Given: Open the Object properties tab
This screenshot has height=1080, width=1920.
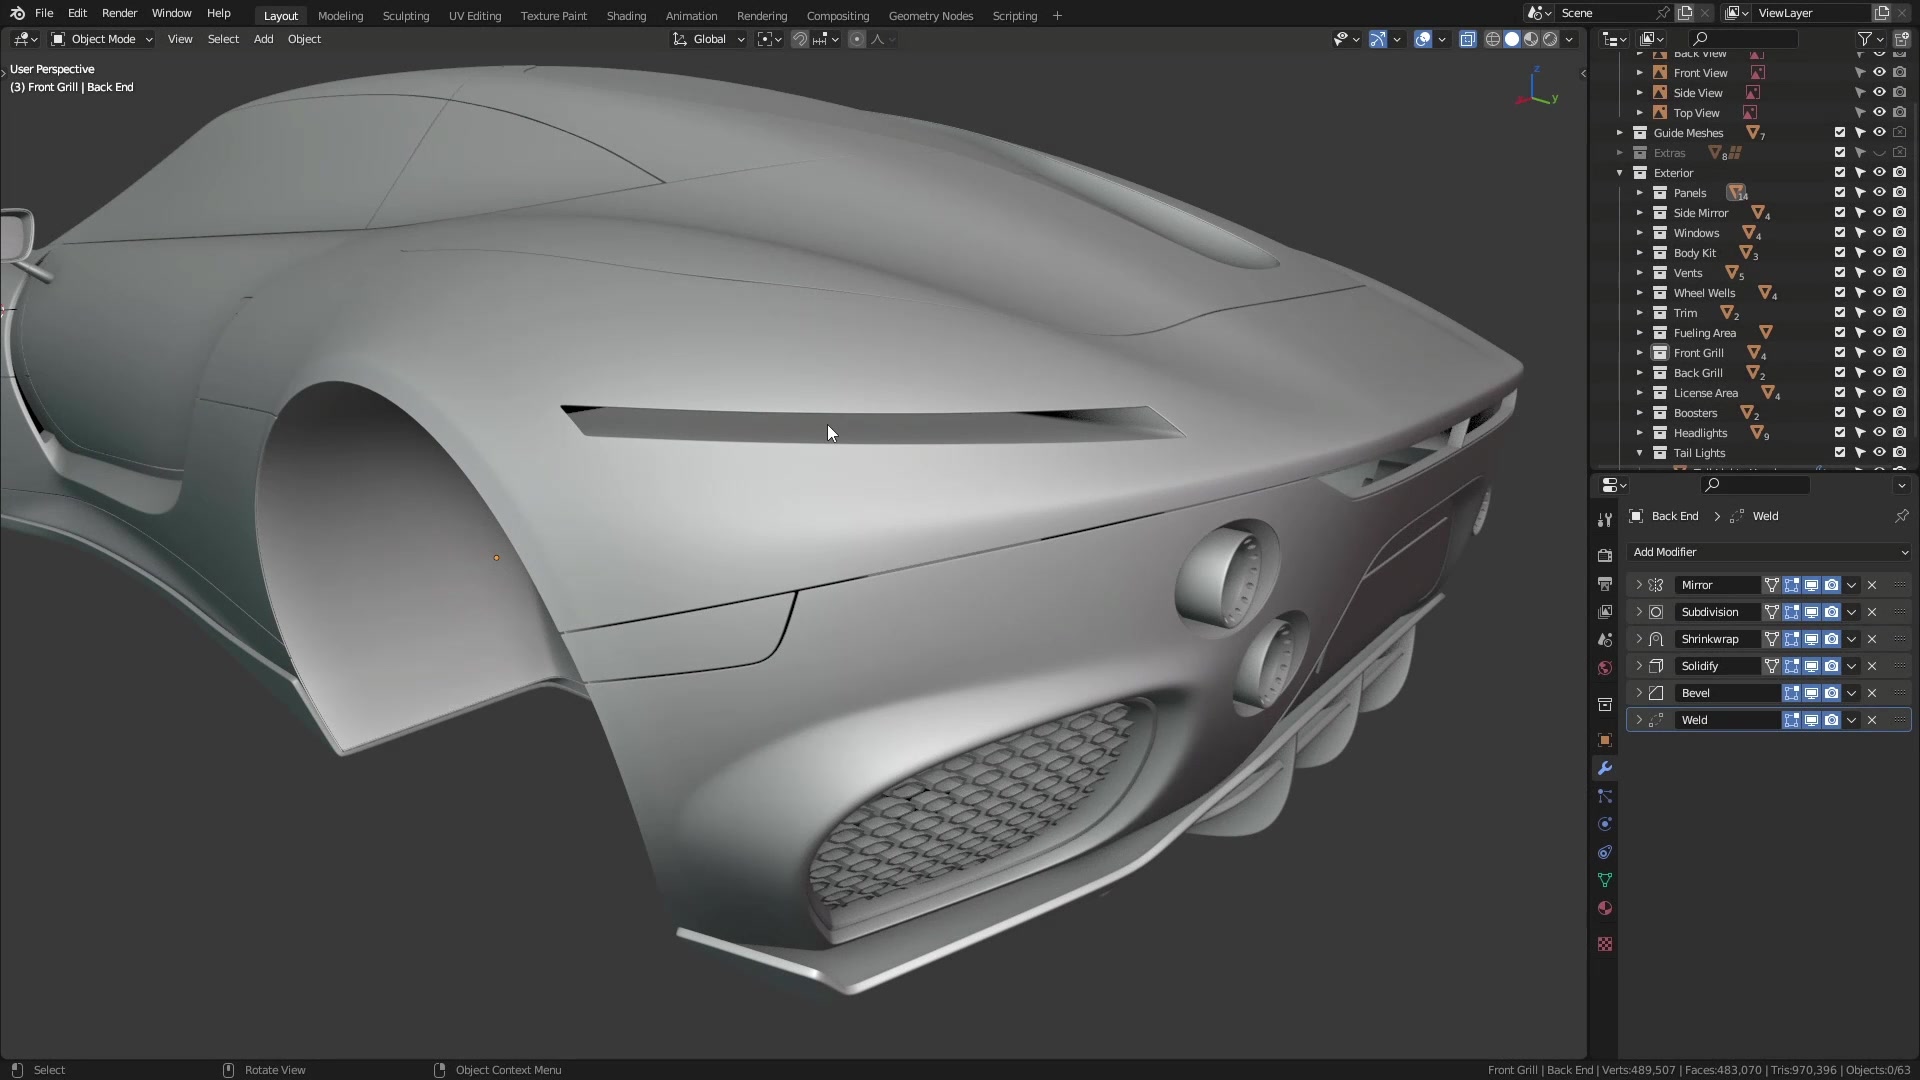Looking at the screenshot, I should coord(1605,740).
